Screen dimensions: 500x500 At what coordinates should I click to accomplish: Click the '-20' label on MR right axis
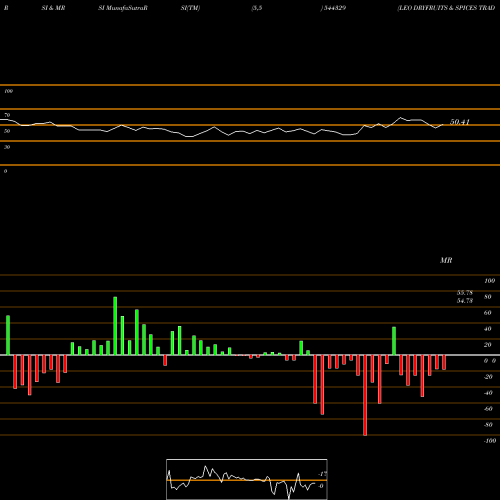[488, 377]
